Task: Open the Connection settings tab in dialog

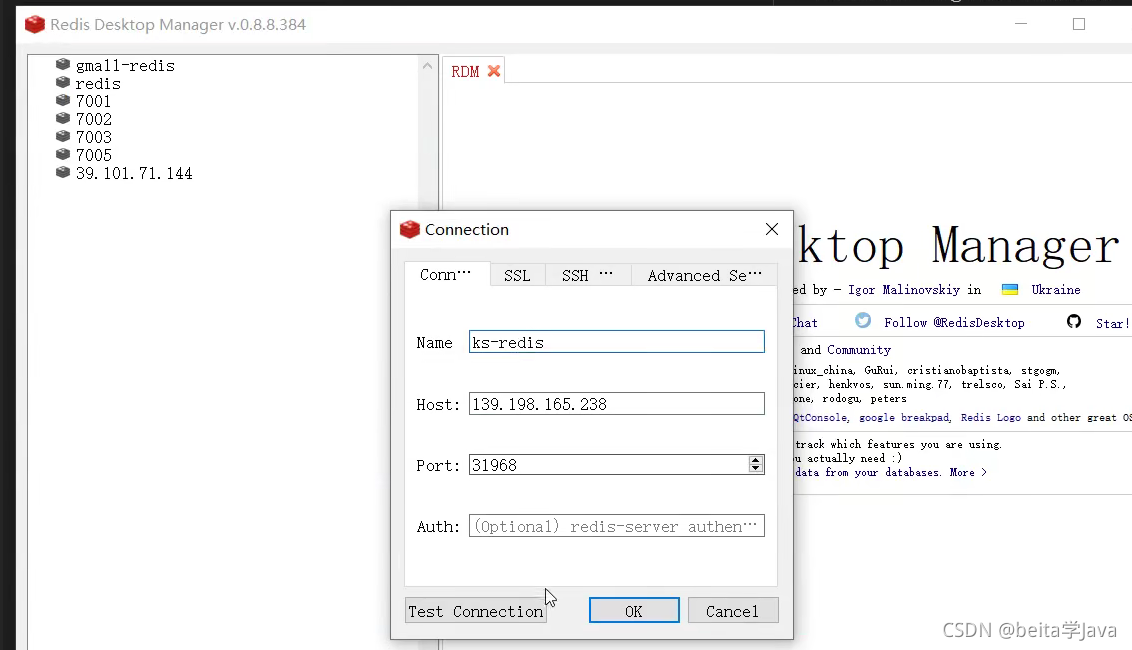Action: [447, 274]
